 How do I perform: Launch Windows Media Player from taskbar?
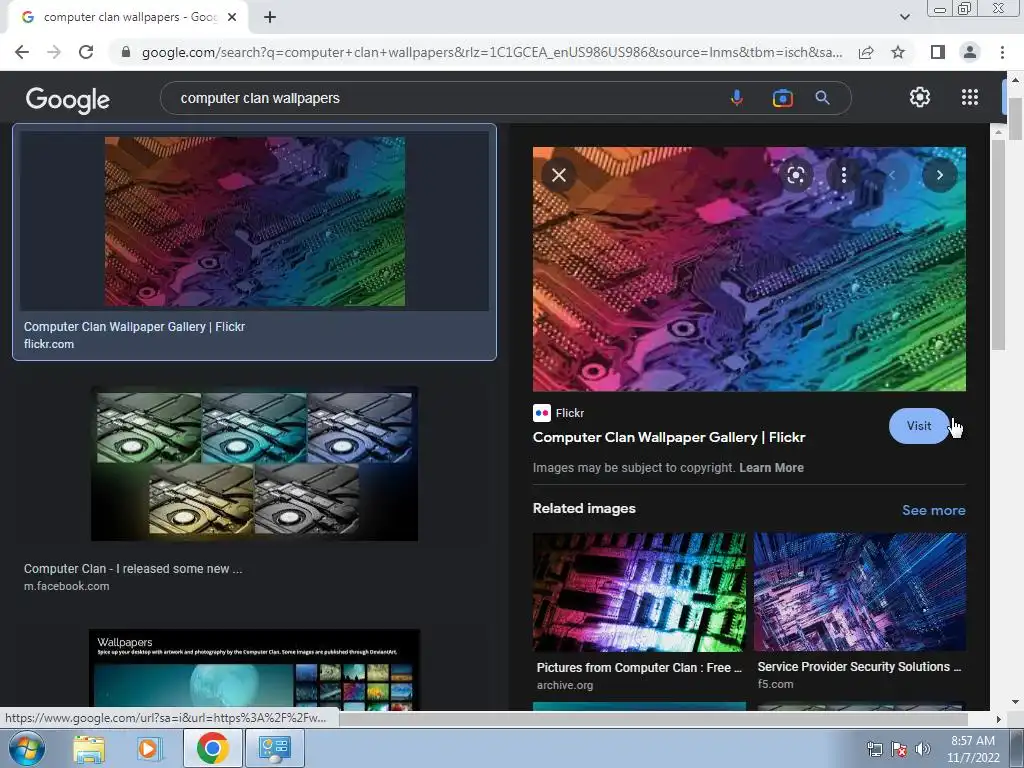149,748
